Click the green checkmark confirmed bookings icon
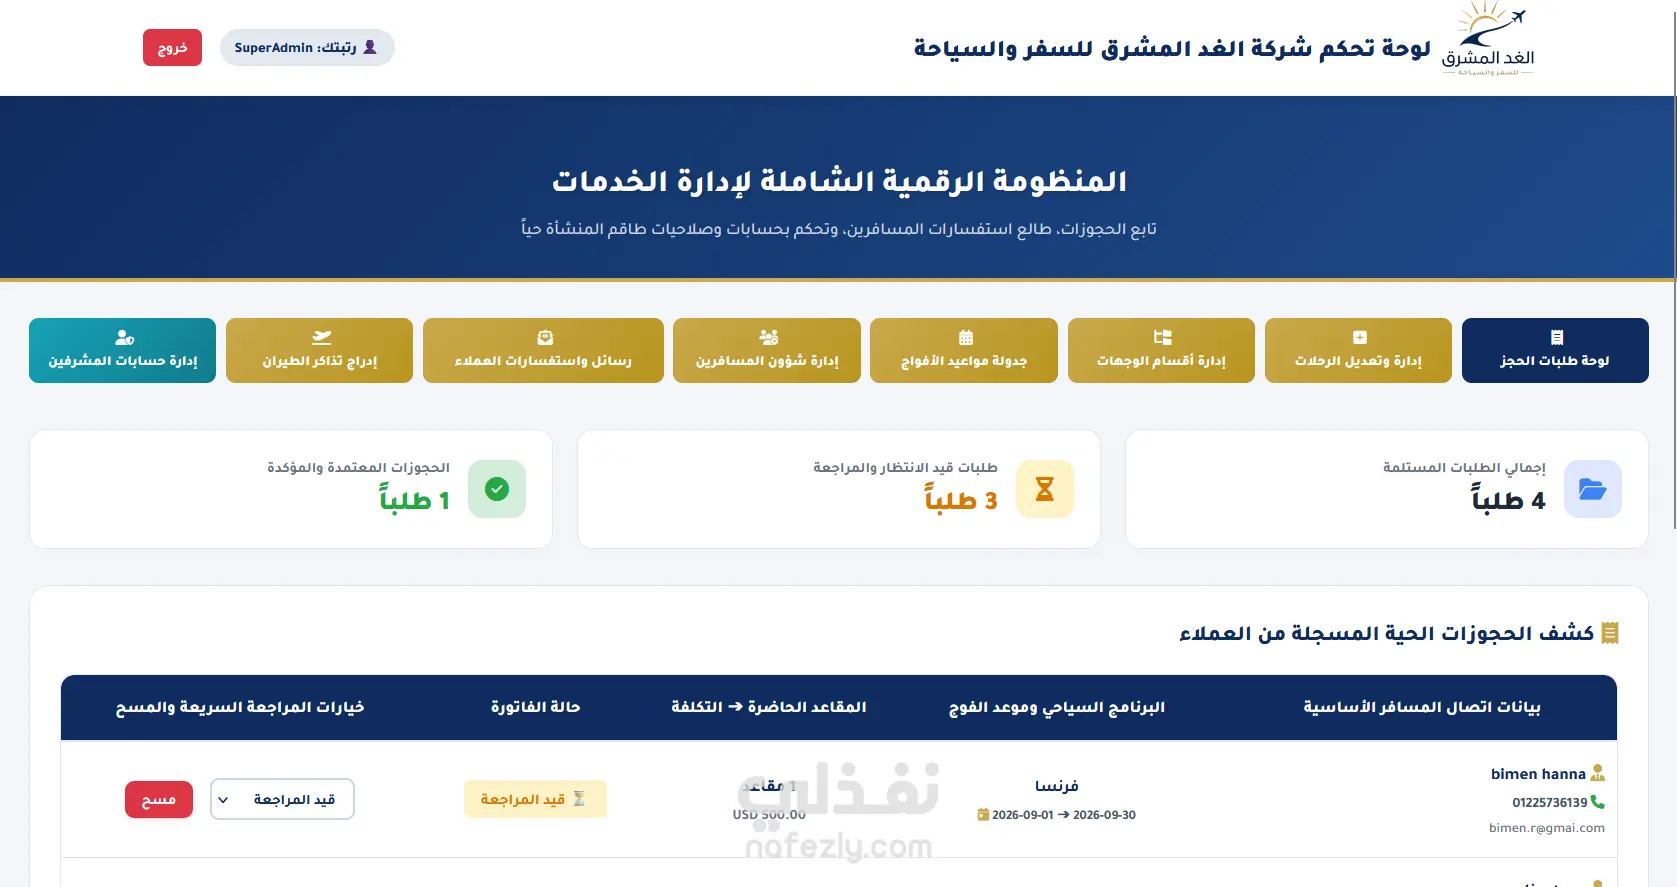This screenshot has height=887, width=1677. (497, 489)
